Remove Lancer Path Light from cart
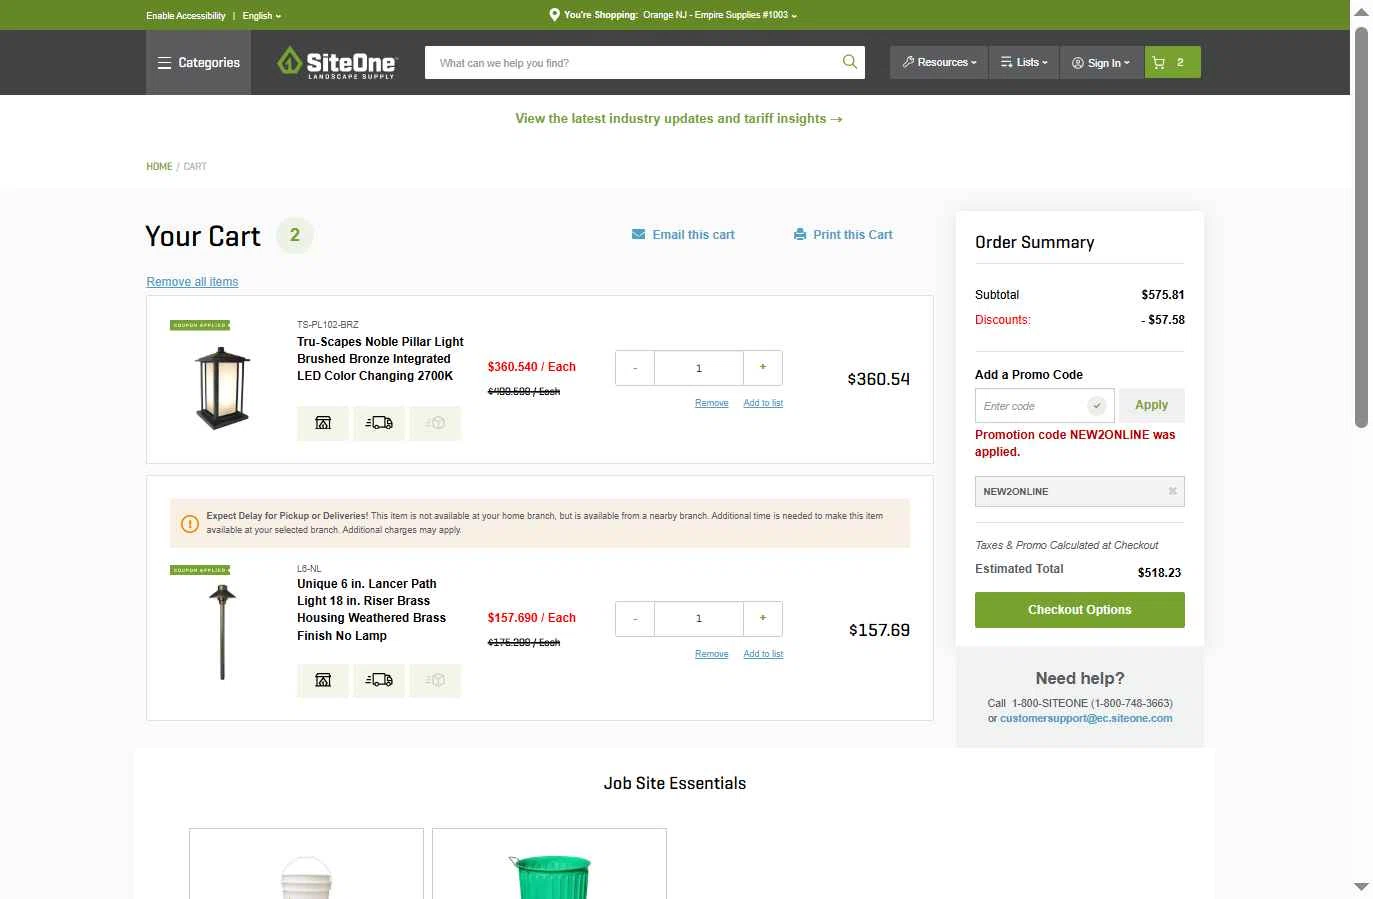1373x899 pixels. click(x=712, y=654)
